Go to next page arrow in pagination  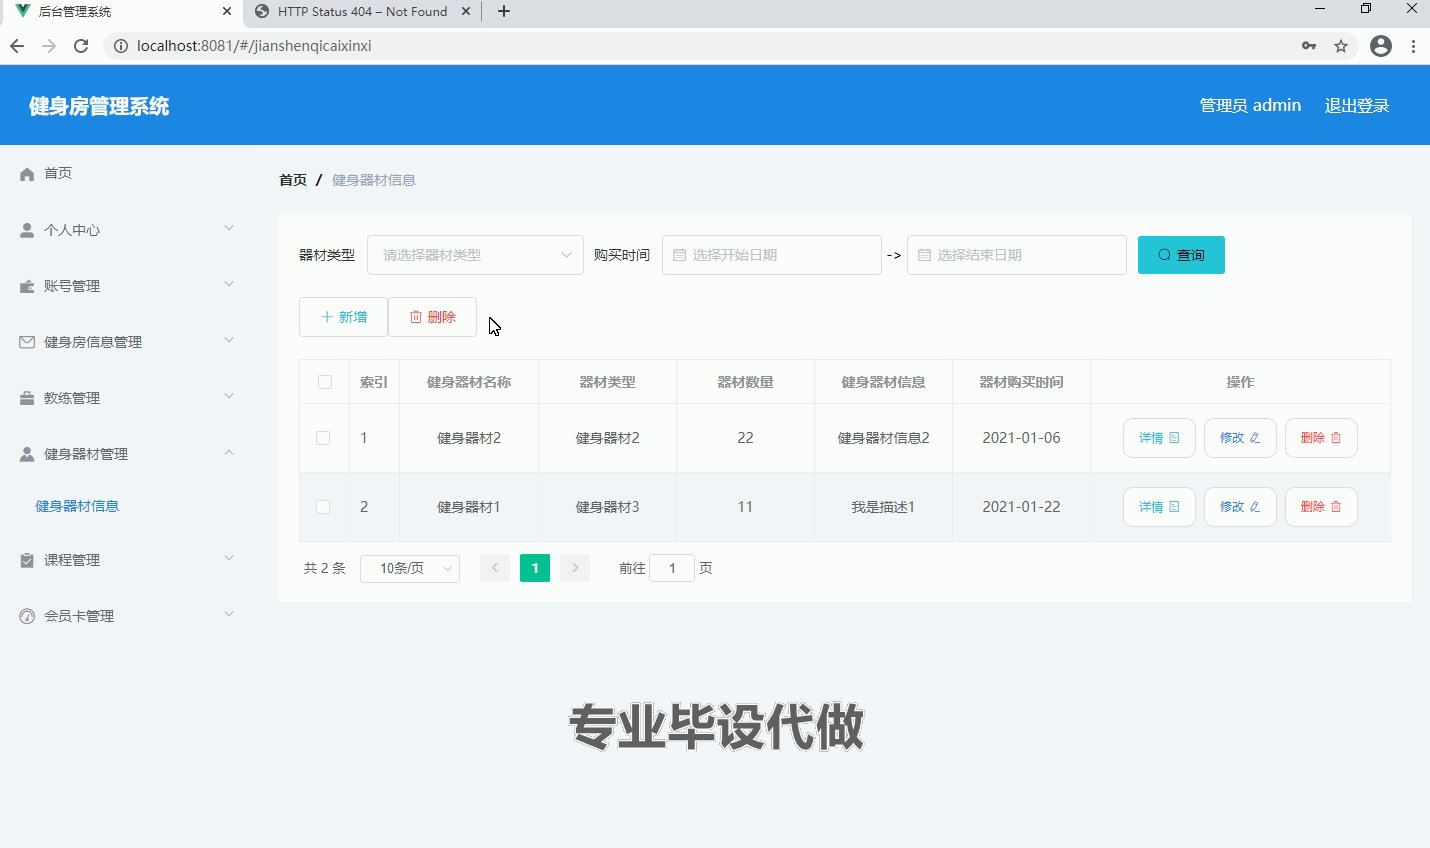click(575, 568)
